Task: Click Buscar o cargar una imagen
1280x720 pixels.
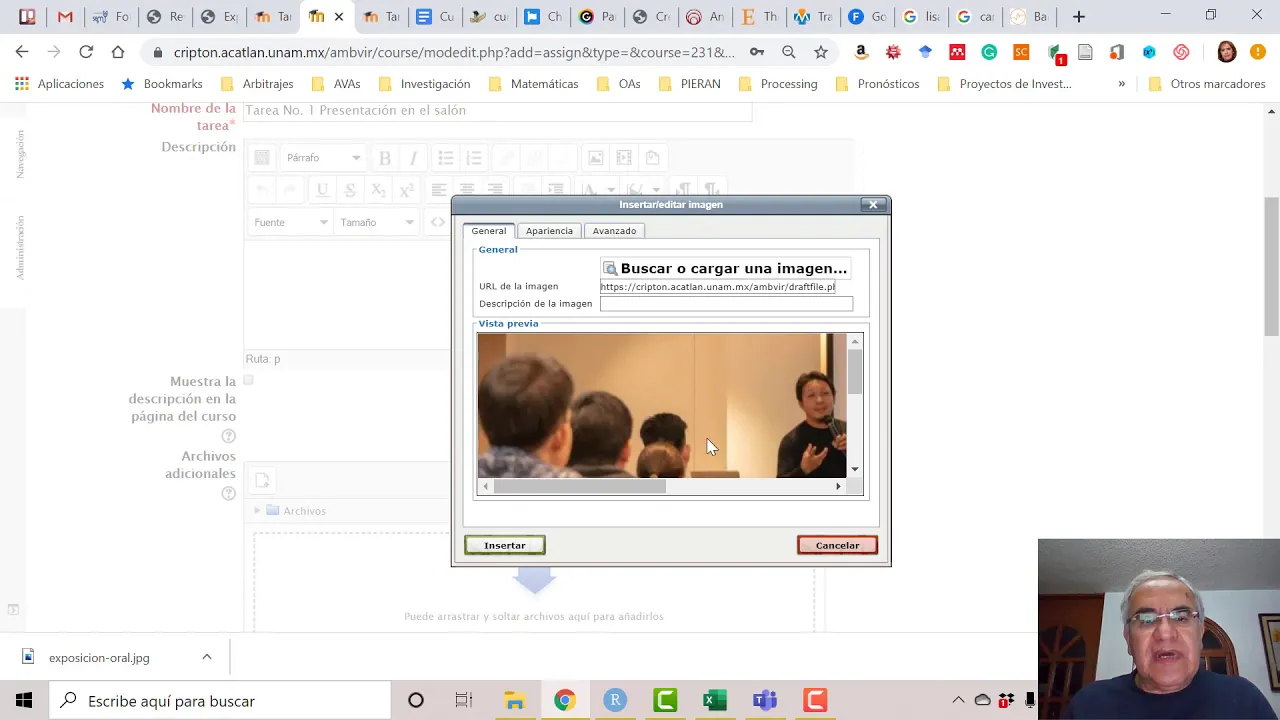Action: (726, 268)
